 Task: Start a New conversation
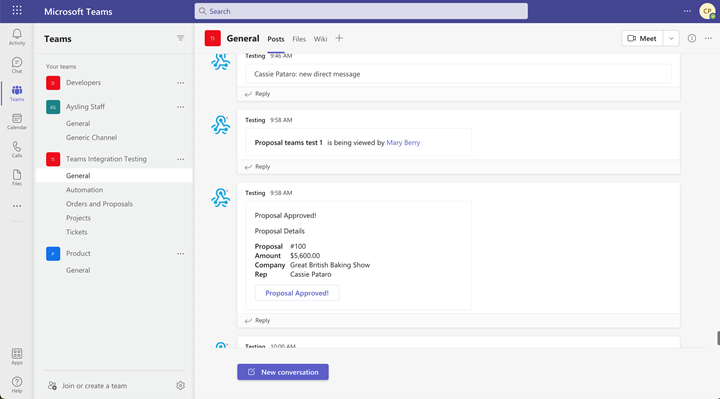click(x=283, y=372)
